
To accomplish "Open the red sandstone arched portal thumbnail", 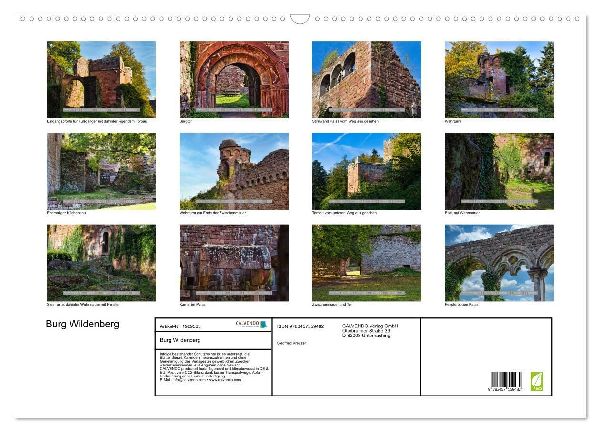I will (234, 79).
